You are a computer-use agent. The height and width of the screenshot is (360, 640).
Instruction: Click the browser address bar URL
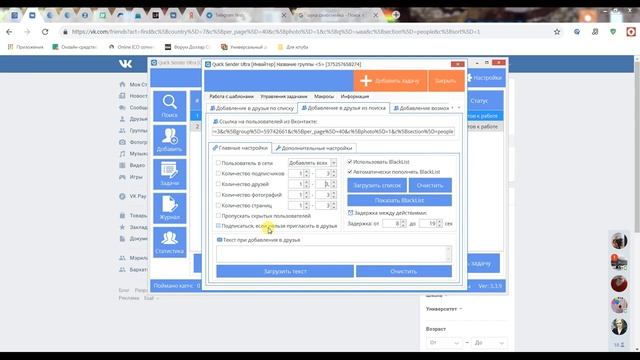click(x=276, y=32)
